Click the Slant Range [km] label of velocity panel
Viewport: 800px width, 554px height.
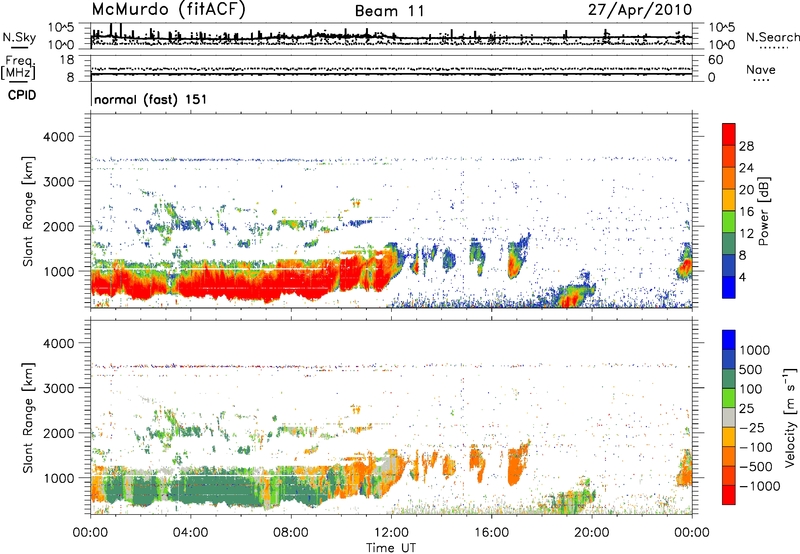point(28,417)
